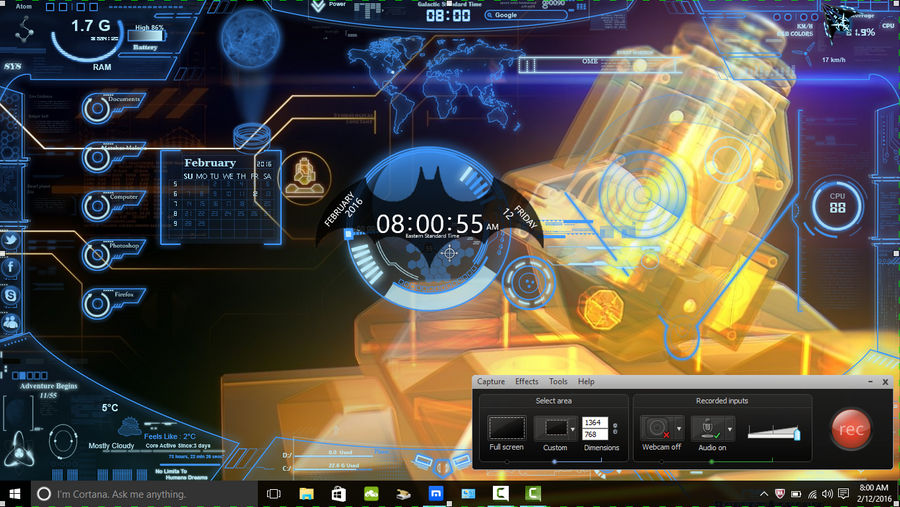This screenshot has height=507, width=900.
Task: Edit the 768 height dimension field
Action: [x=594, y=434]
